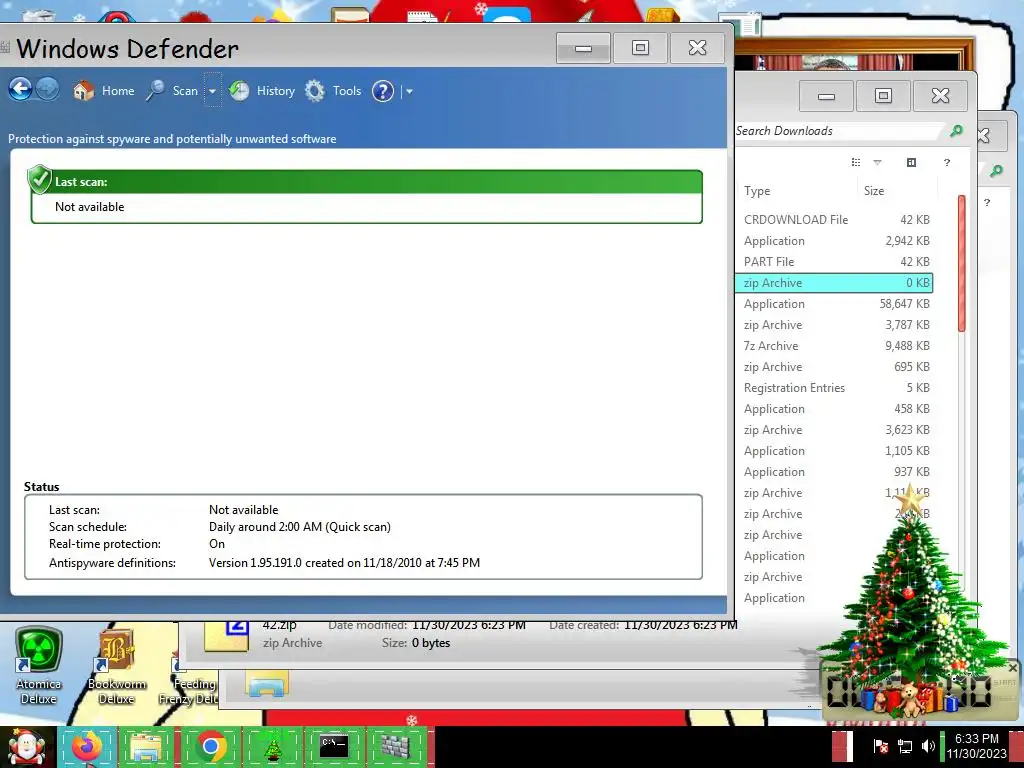Open the Atomica Deluxe desktop shortcut

[39, 666]
